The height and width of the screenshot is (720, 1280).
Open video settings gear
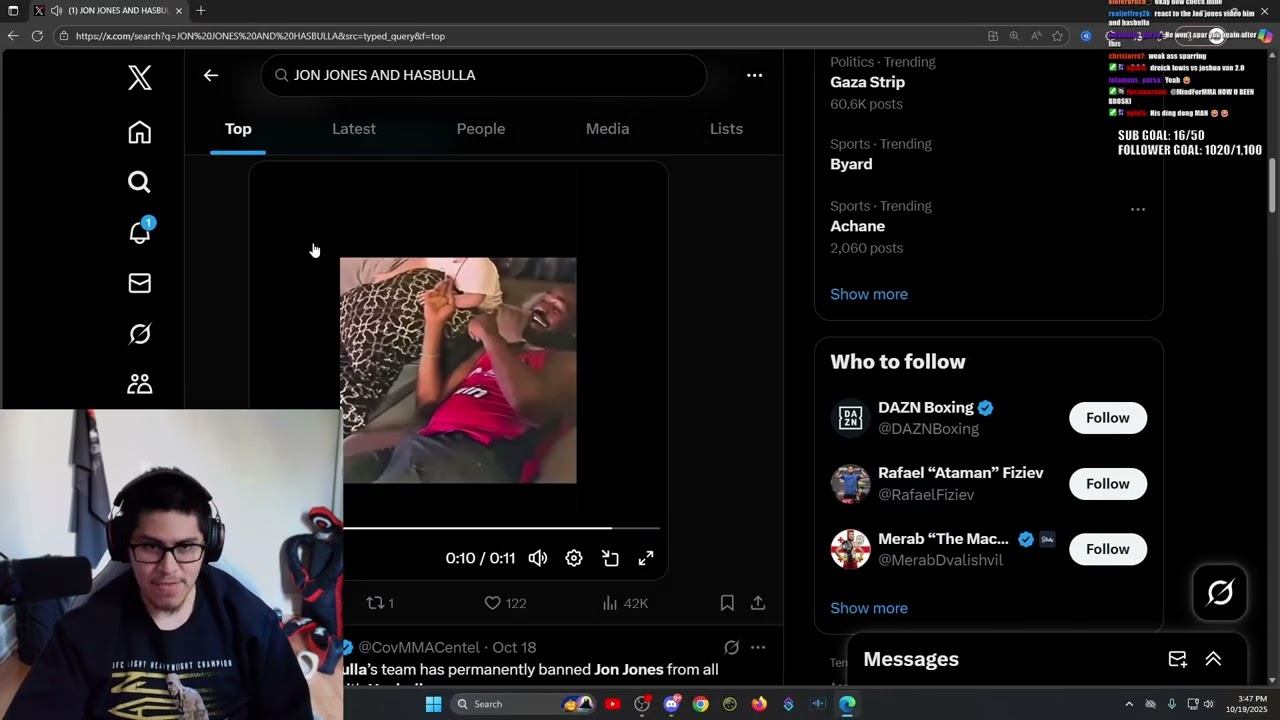pos(574,558)
